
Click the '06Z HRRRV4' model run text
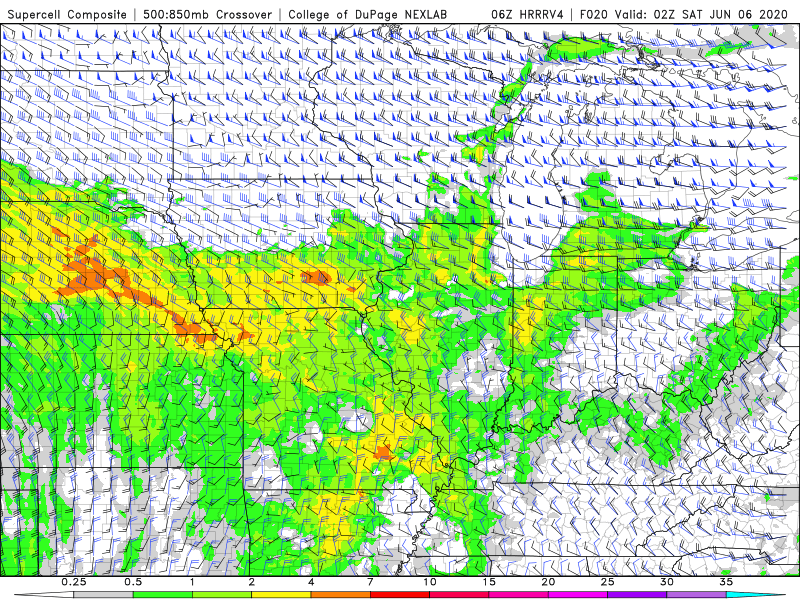pyautogui.click(x=528, y=14)
